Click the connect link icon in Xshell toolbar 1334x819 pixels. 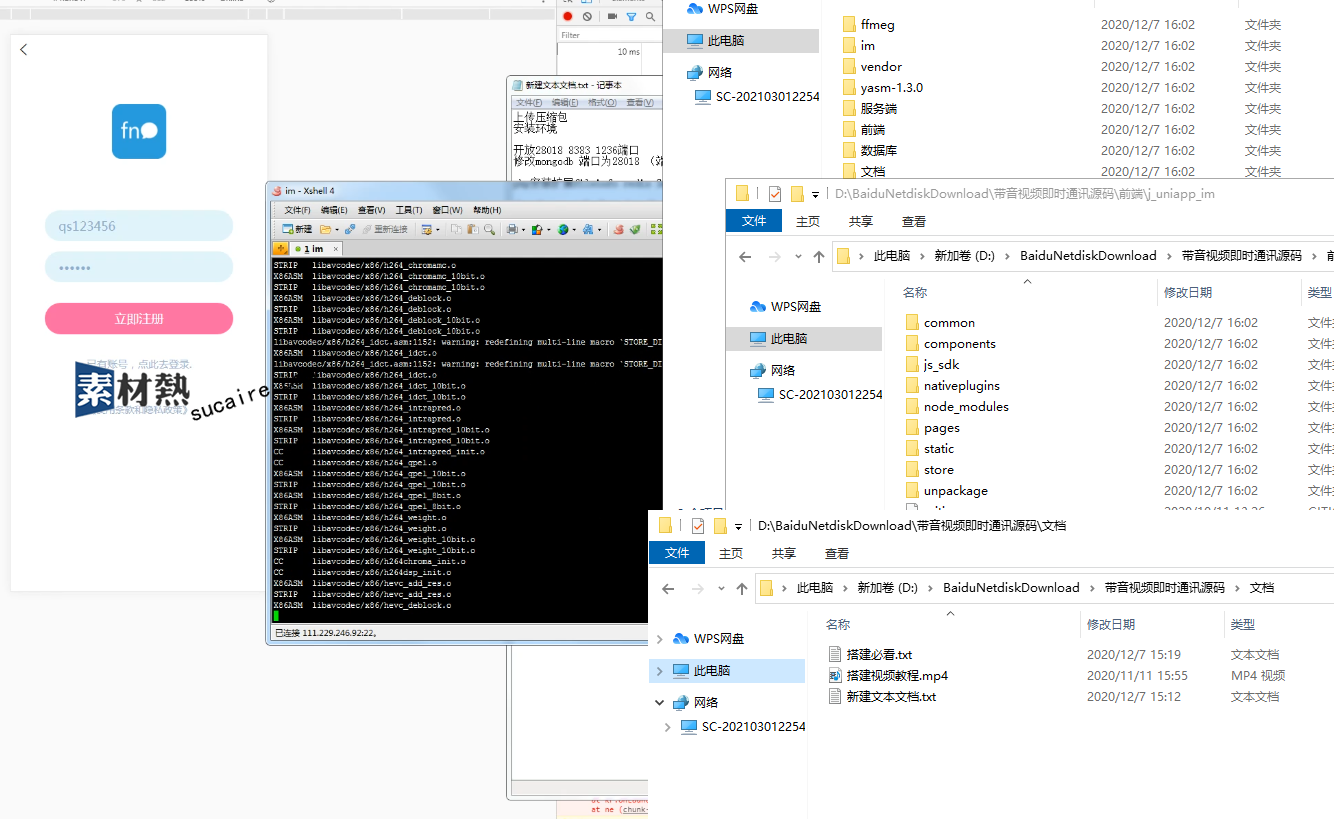point(350,229)
